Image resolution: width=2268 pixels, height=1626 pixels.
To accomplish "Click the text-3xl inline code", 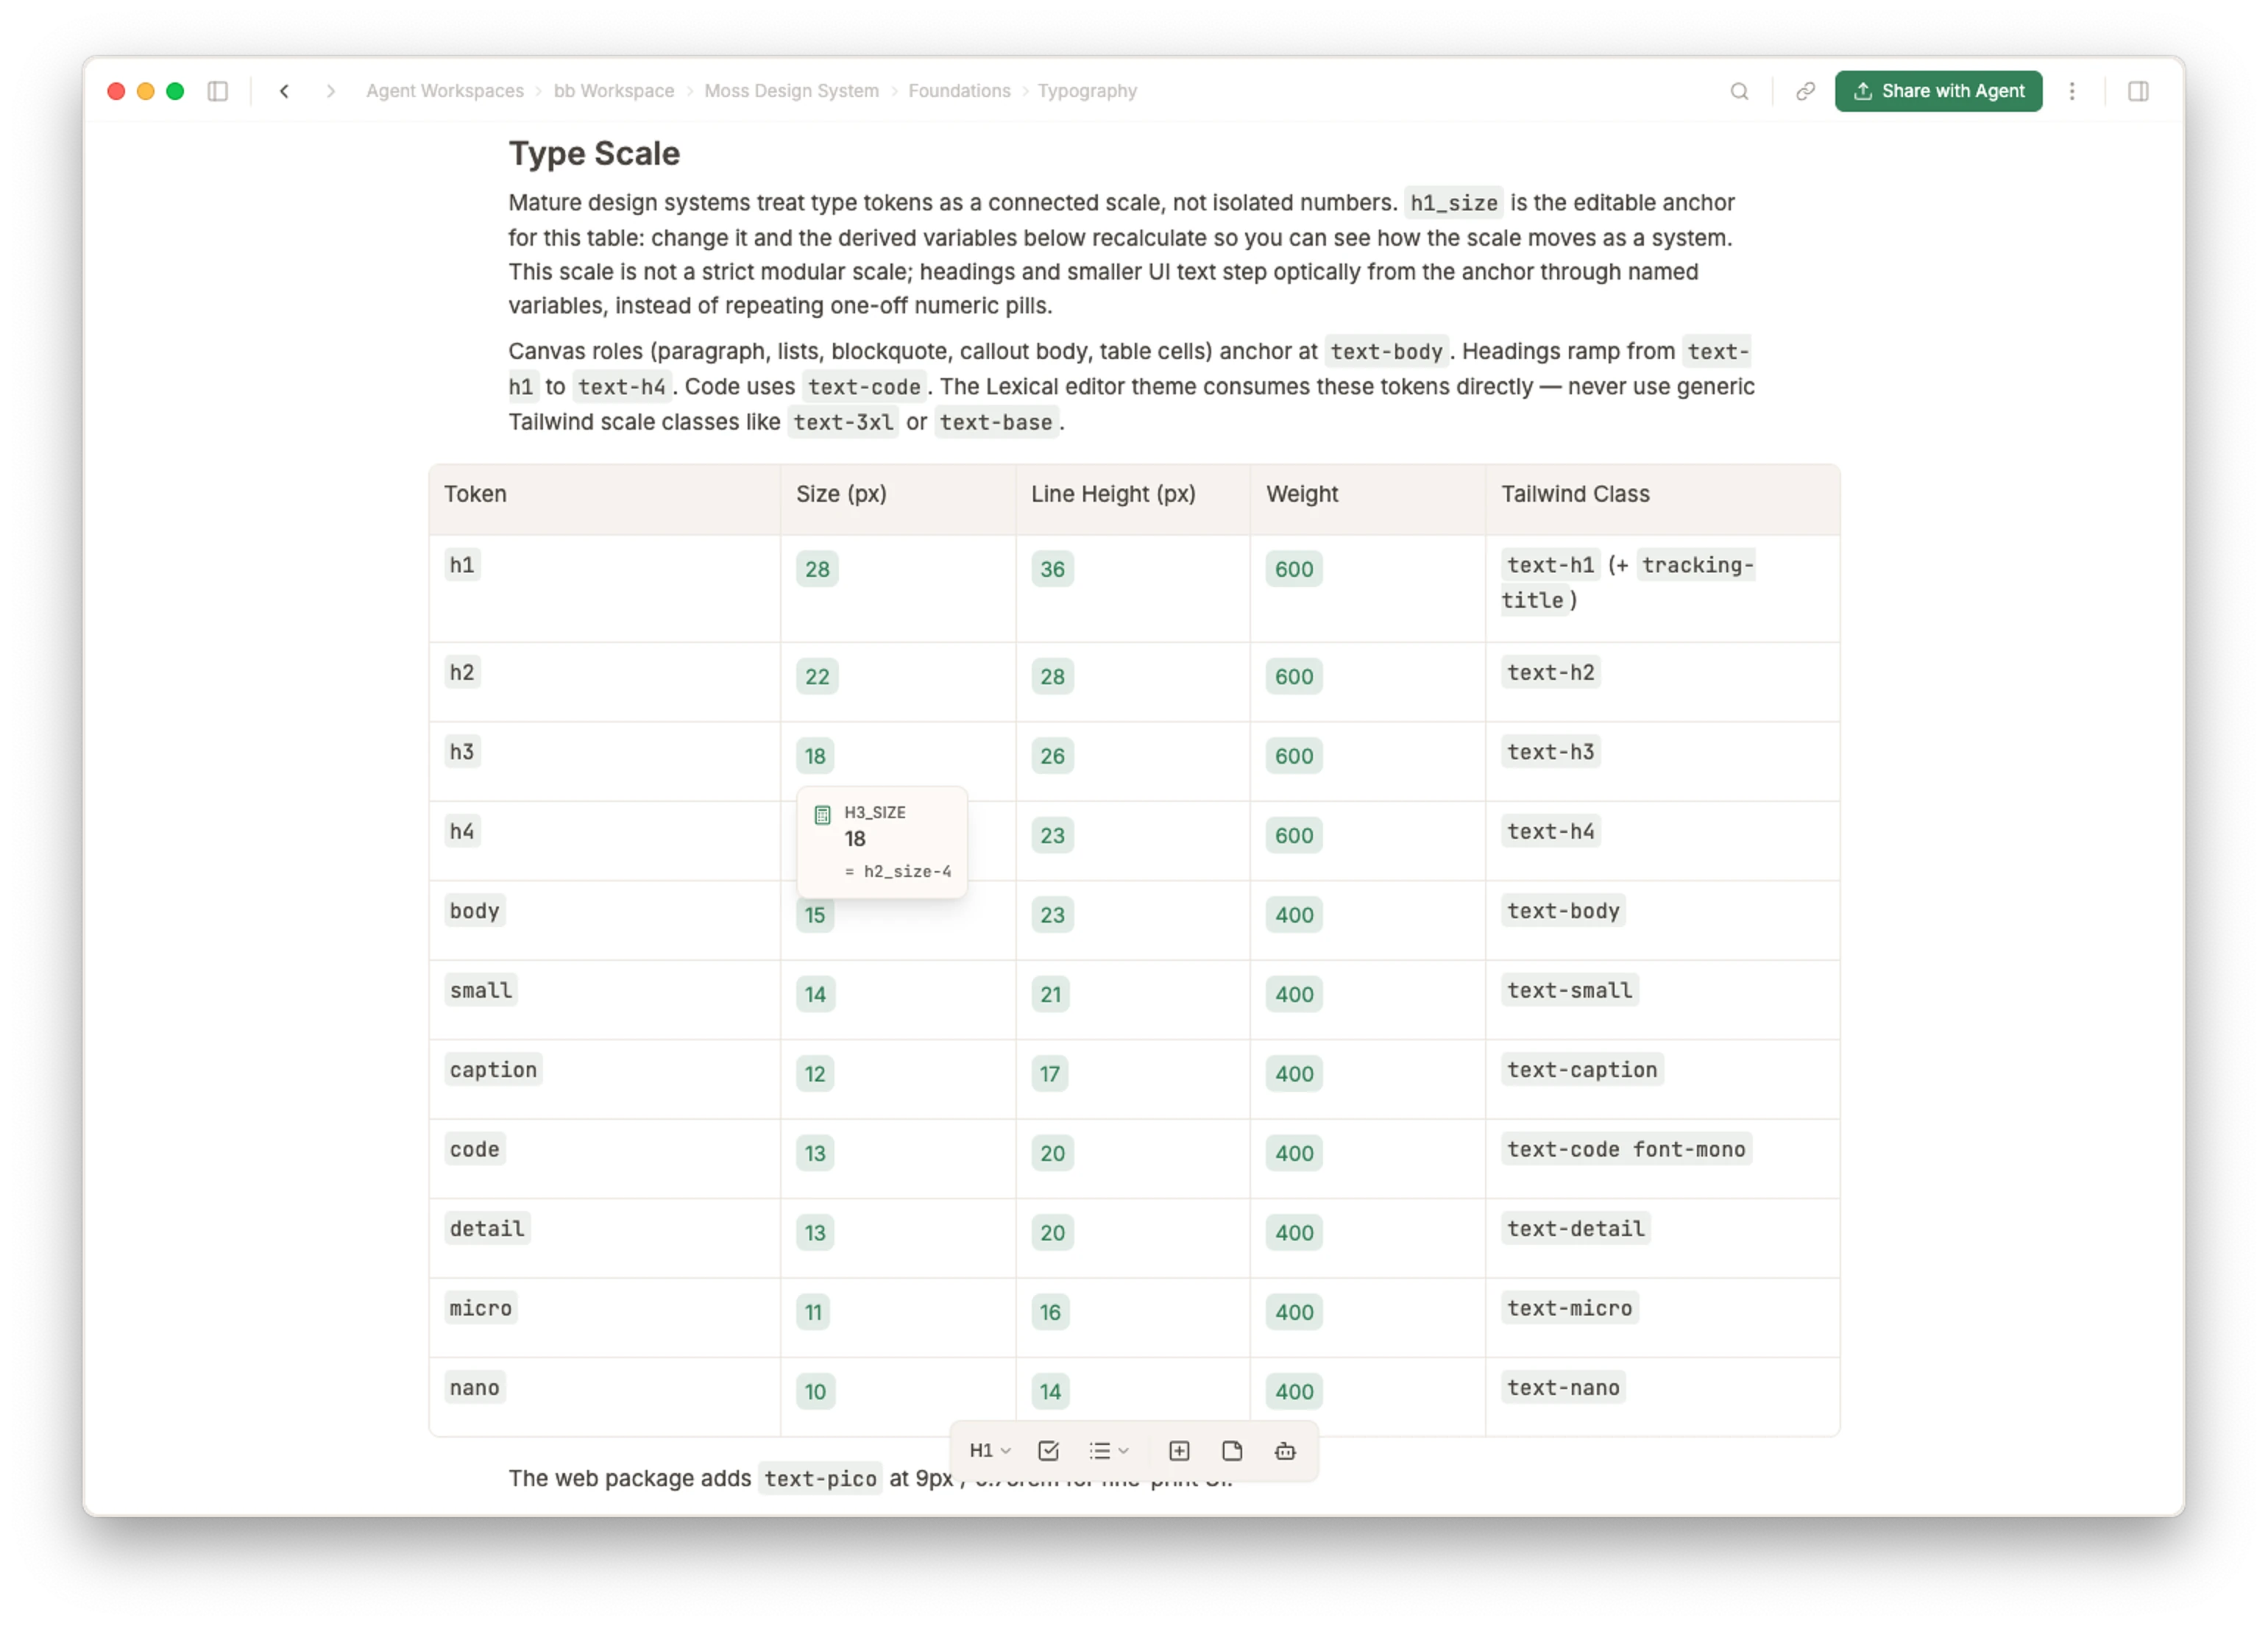I will click(x=843, y=422).
